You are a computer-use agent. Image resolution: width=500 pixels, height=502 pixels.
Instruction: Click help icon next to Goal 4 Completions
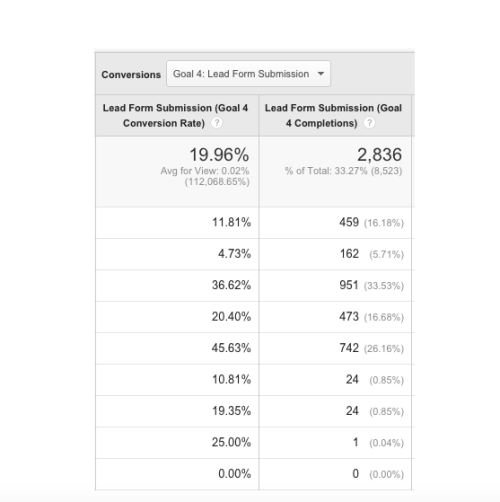pos(369,123)
